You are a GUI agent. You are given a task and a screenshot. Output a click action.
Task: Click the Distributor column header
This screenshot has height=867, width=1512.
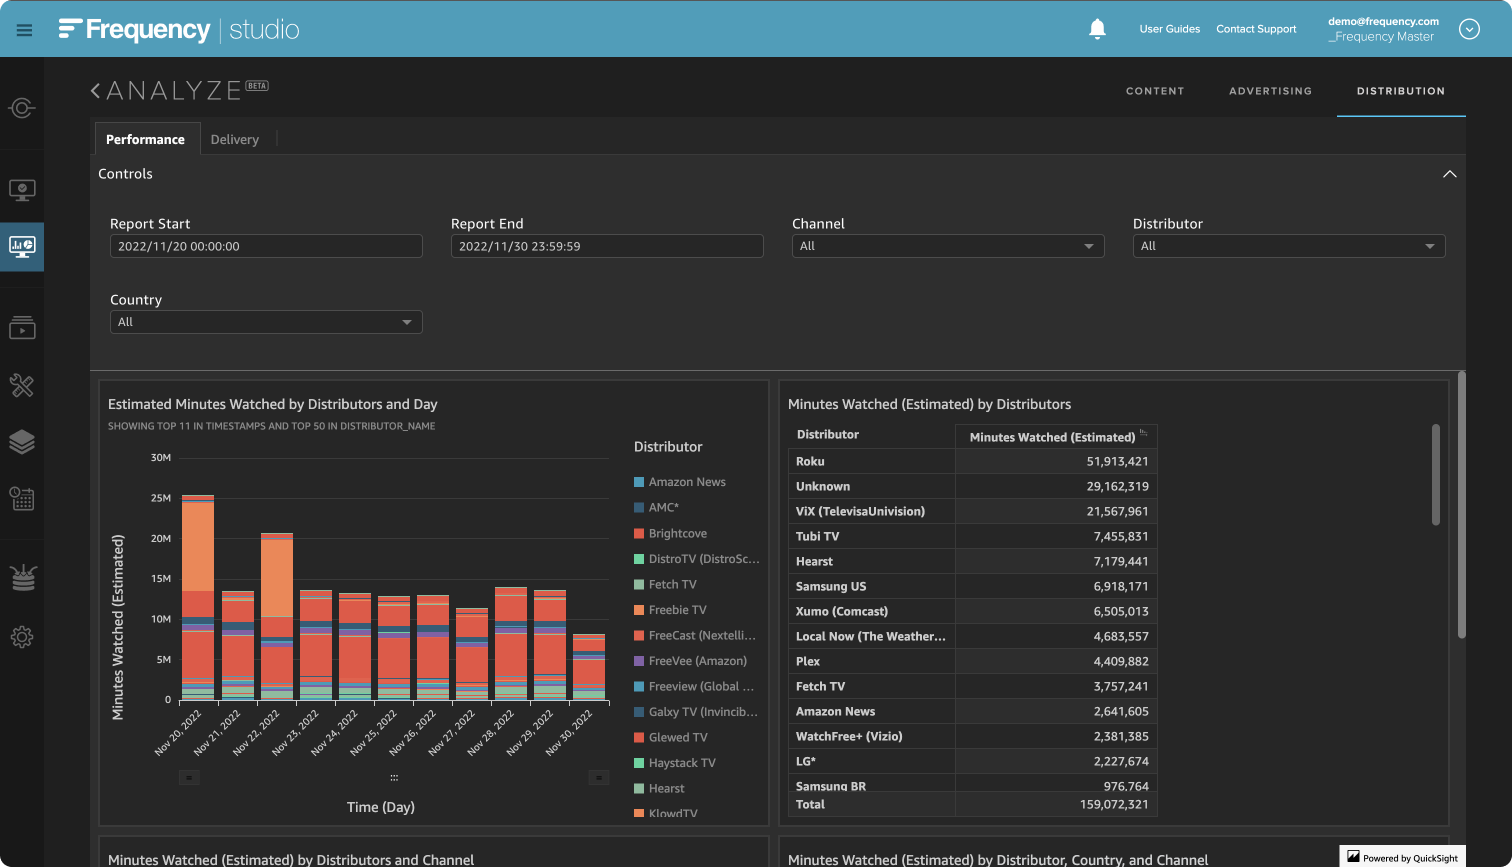(x=872, y=435)
